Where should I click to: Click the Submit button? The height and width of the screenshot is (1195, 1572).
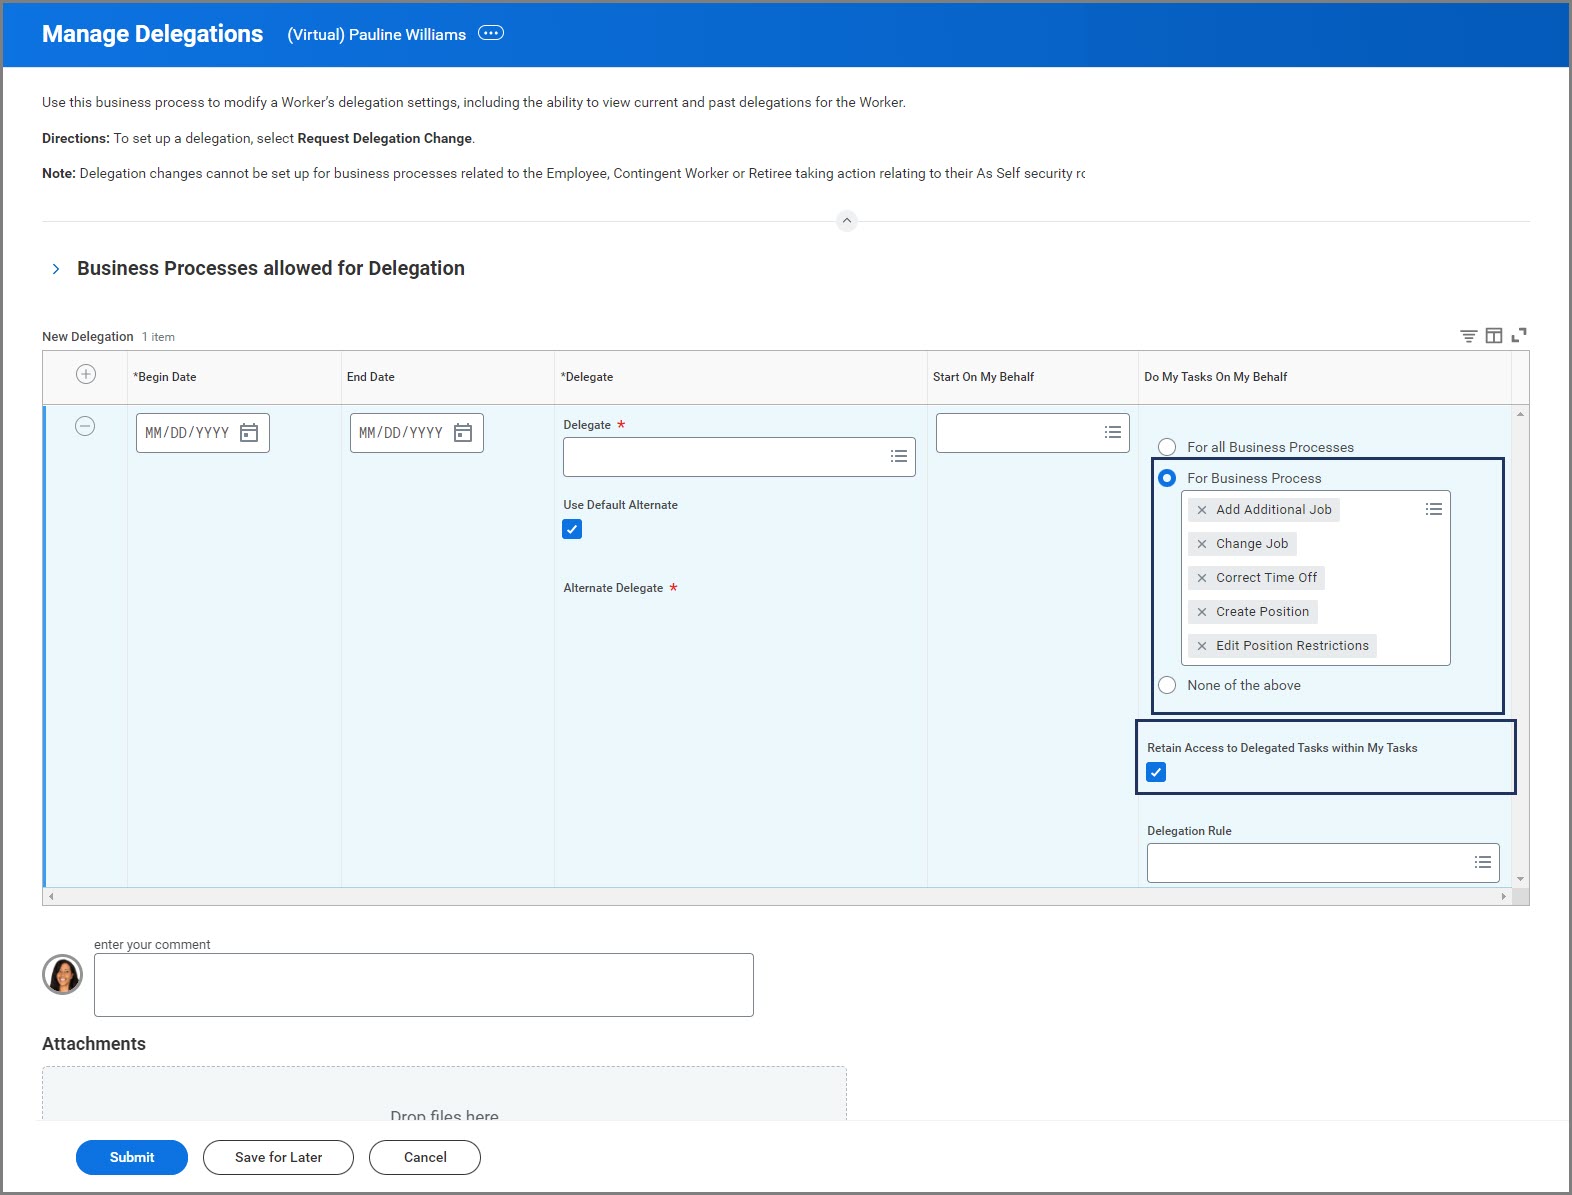(132, 1157)
